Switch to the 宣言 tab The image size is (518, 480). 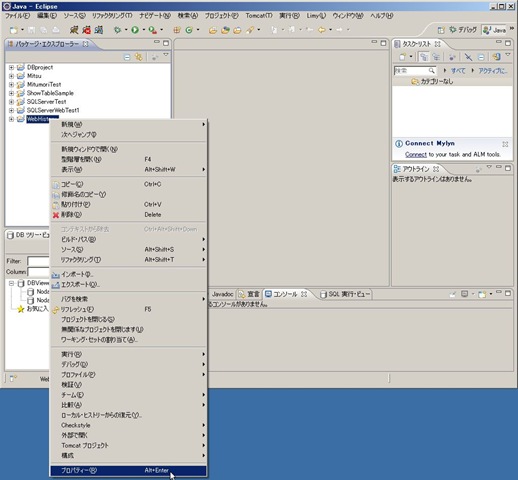(x=249, y=294)
